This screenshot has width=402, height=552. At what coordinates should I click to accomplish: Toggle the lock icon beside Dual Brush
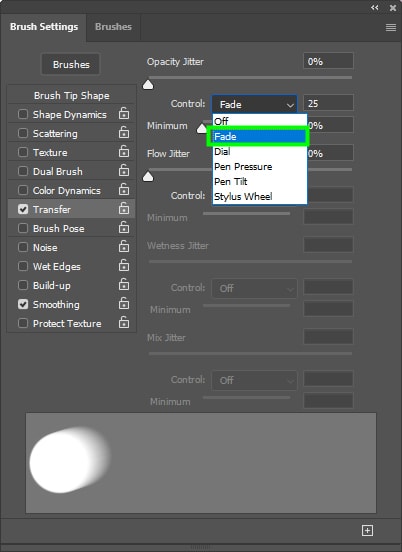coord(124,171)
